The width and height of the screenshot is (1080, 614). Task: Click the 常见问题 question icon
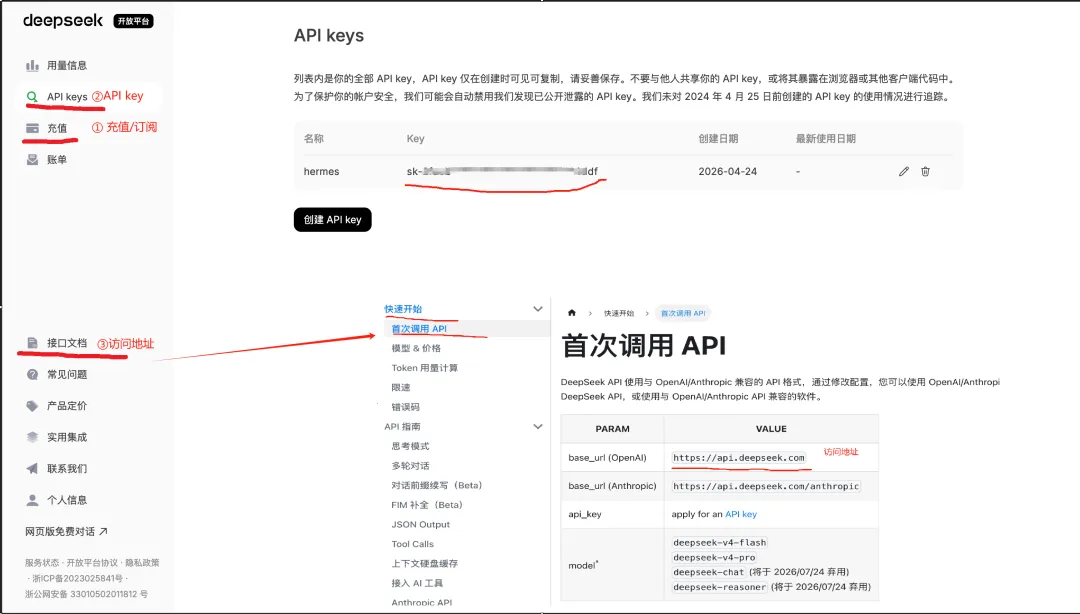point(32,374)
